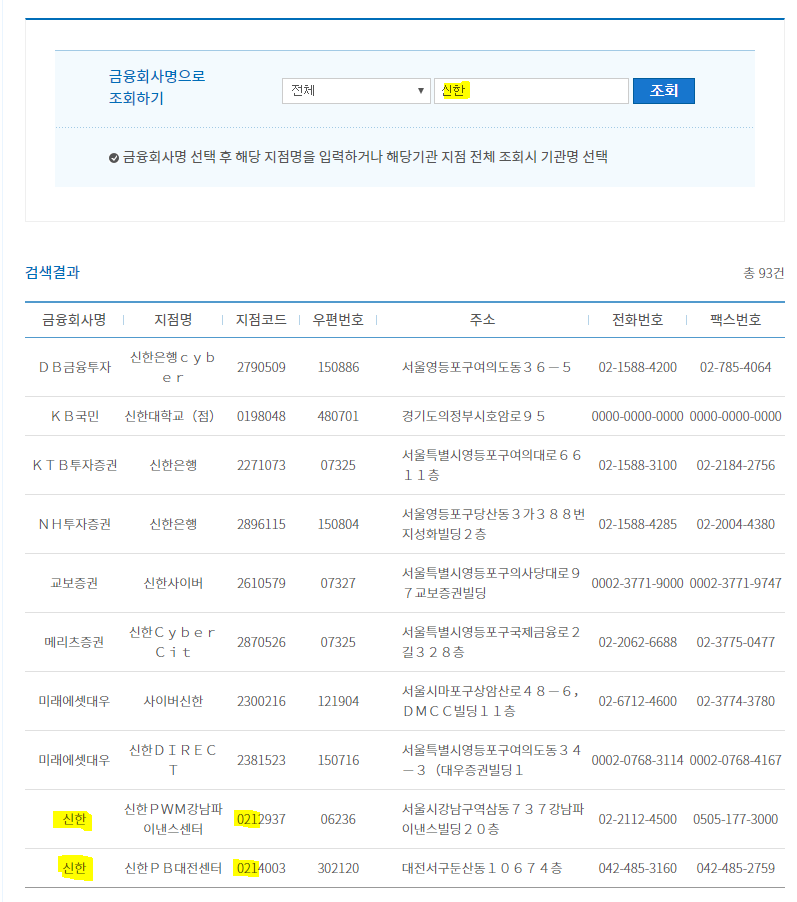Click the 신한ＰＢ대전센터 branch name

pyautogui.click(x=173, y=868)
